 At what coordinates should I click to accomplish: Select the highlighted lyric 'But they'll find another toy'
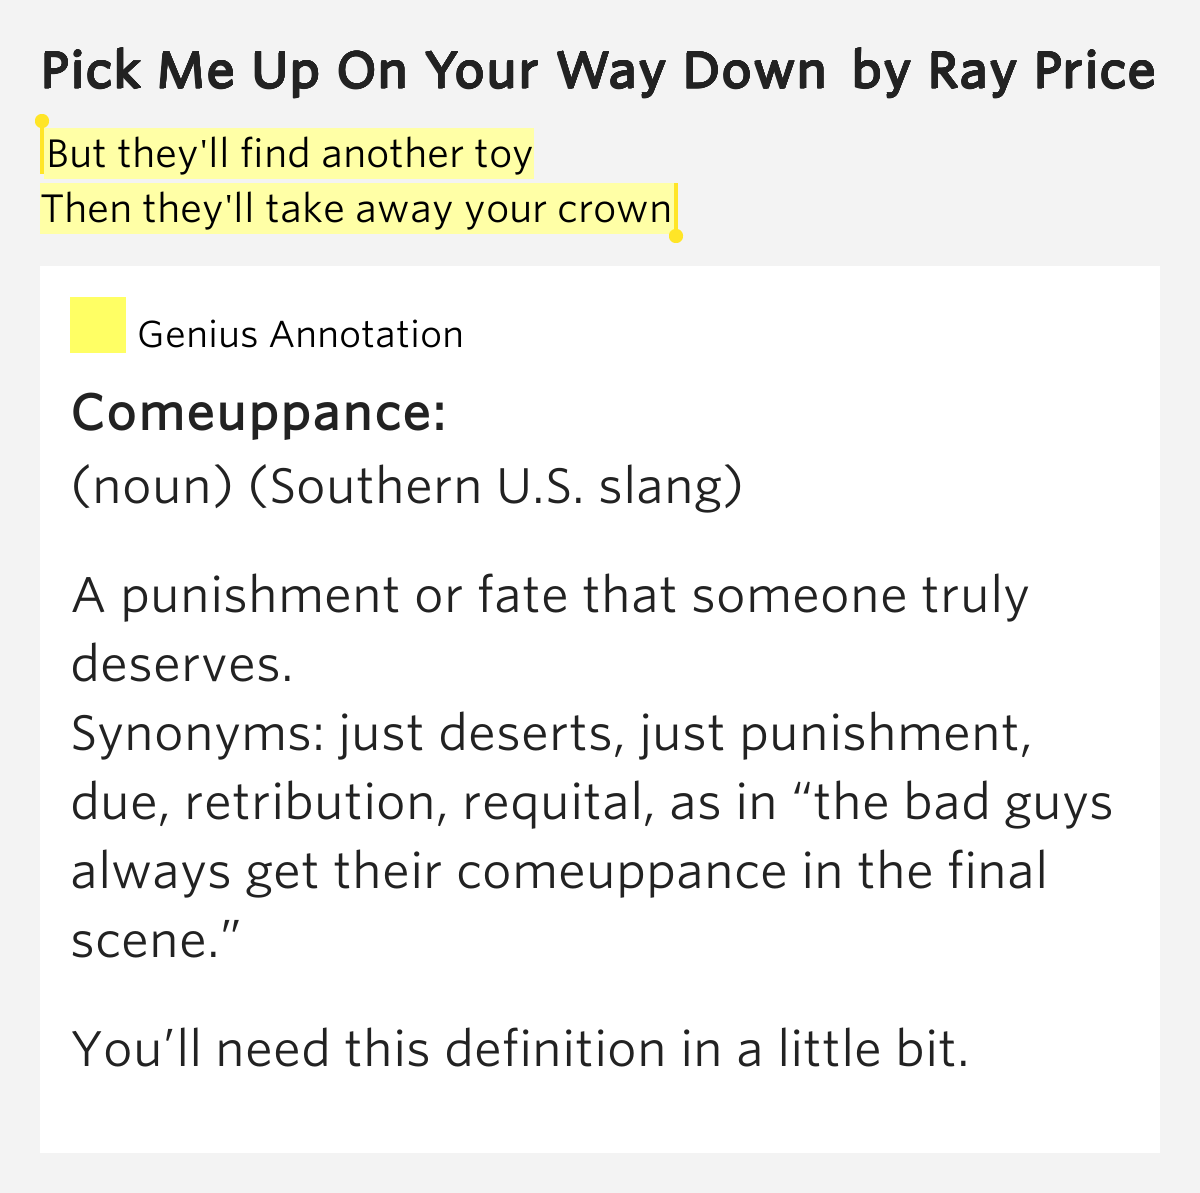(289, 154)
